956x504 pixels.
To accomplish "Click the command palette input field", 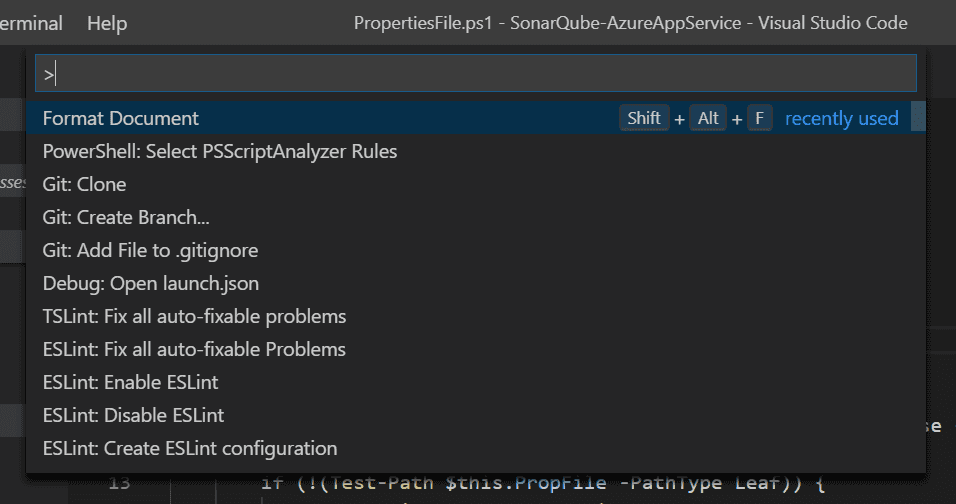I will click(476, 73).
